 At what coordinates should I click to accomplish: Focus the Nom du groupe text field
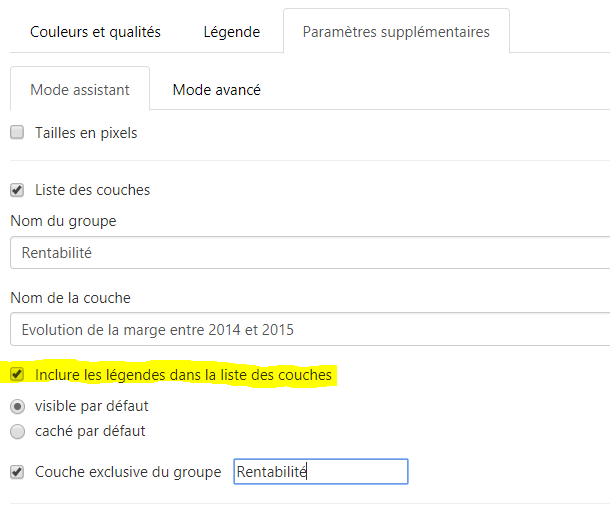[310, 253]
